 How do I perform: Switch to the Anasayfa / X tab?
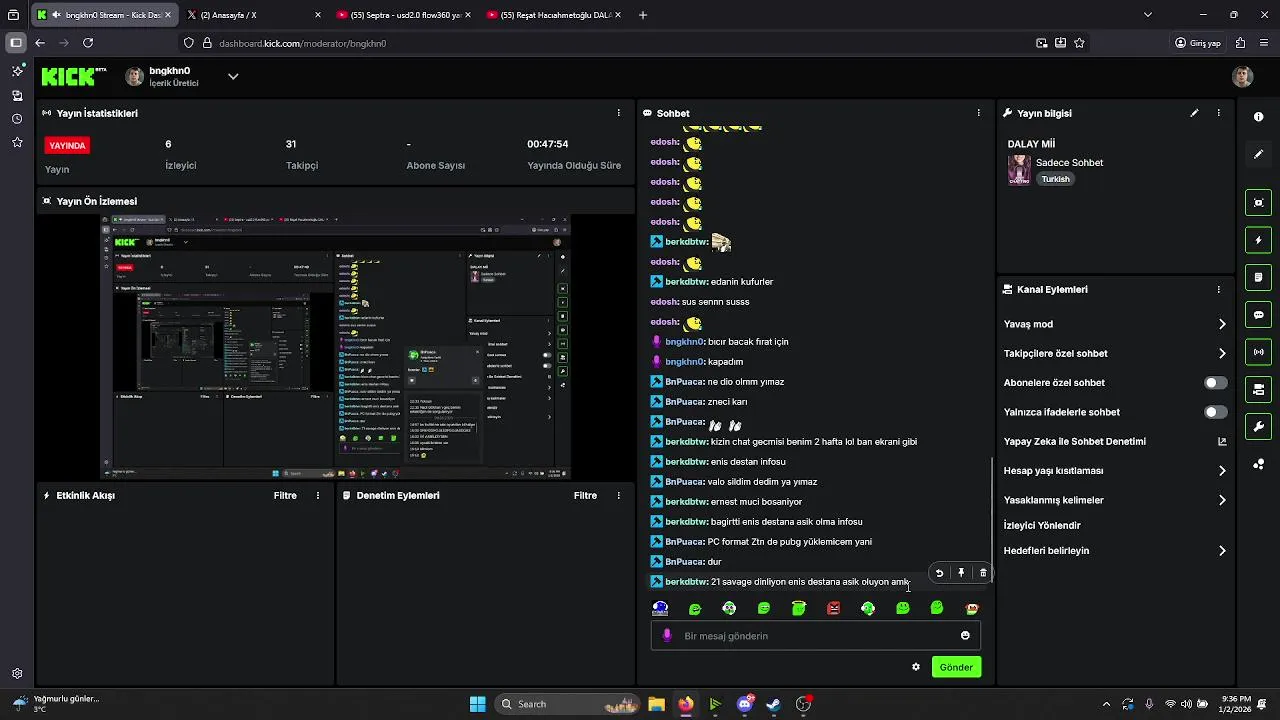click(252, 15)
